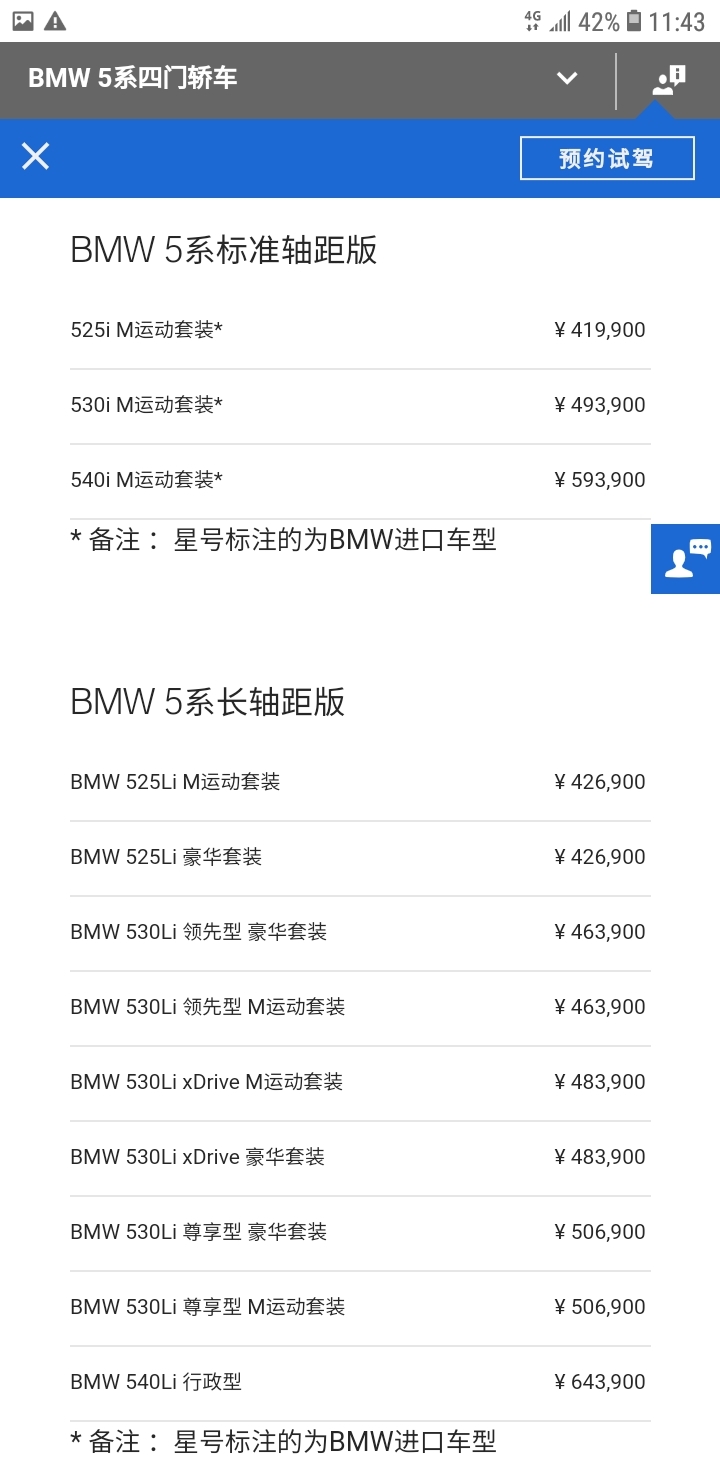Viewport: 720px width, 1480px height.
Task: Choose BMW 525Li M运动套装 model
Action: (360, 783)
